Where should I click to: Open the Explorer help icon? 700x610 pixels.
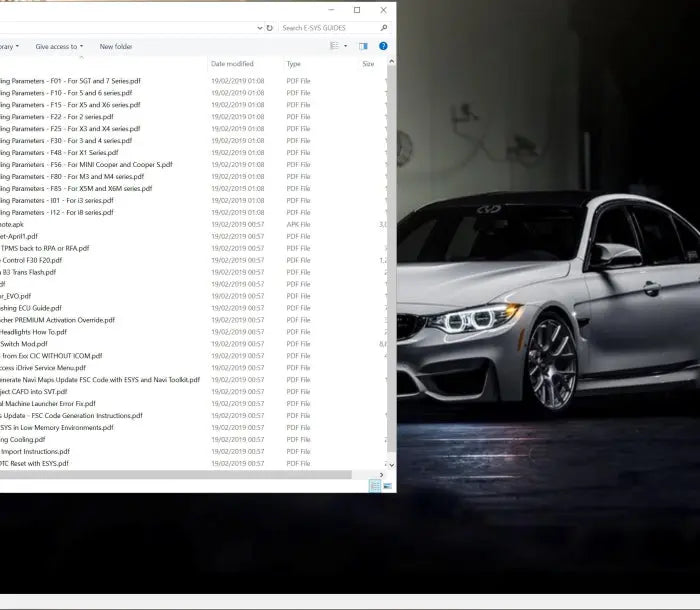383,46
